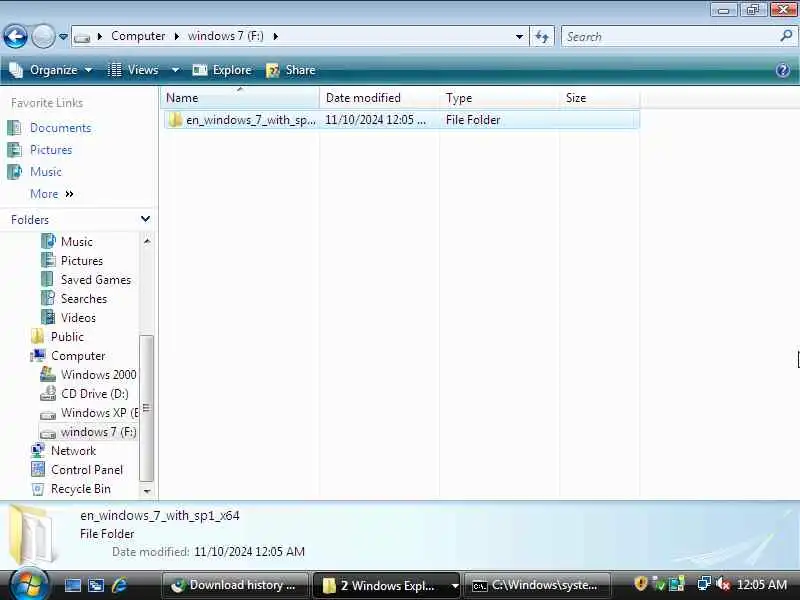Sort by the Type column header
Screen dimensions: 800x600
[x=499, y=98]
